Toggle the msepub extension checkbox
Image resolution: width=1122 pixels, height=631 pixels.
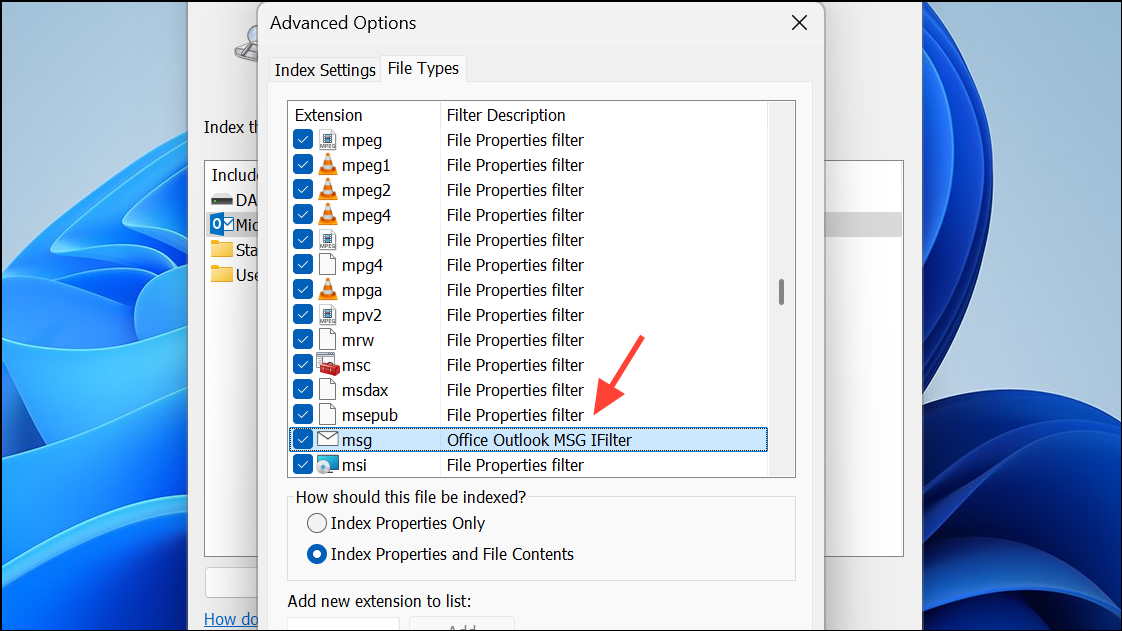click(x=303, y=415)
